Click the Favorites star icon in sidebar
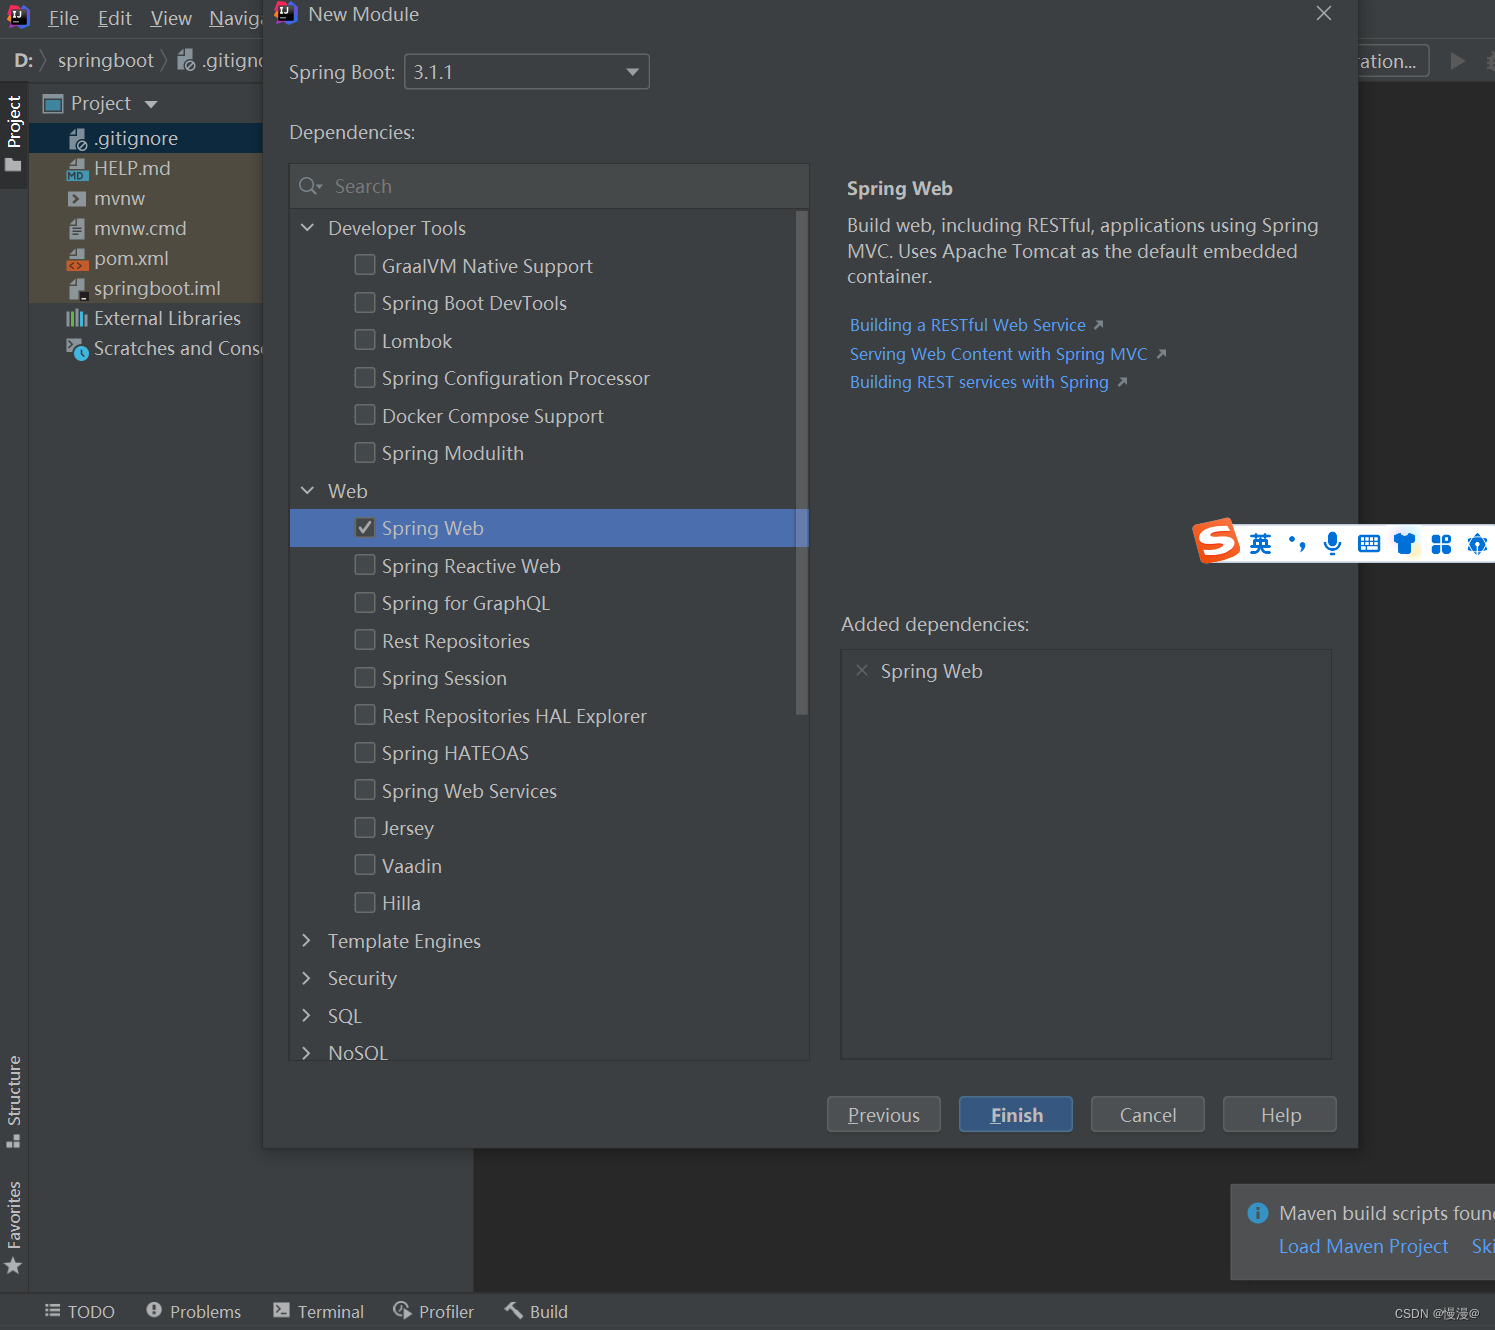Viewport: 1495px width, 1330px height. [x=13, y=1265]
